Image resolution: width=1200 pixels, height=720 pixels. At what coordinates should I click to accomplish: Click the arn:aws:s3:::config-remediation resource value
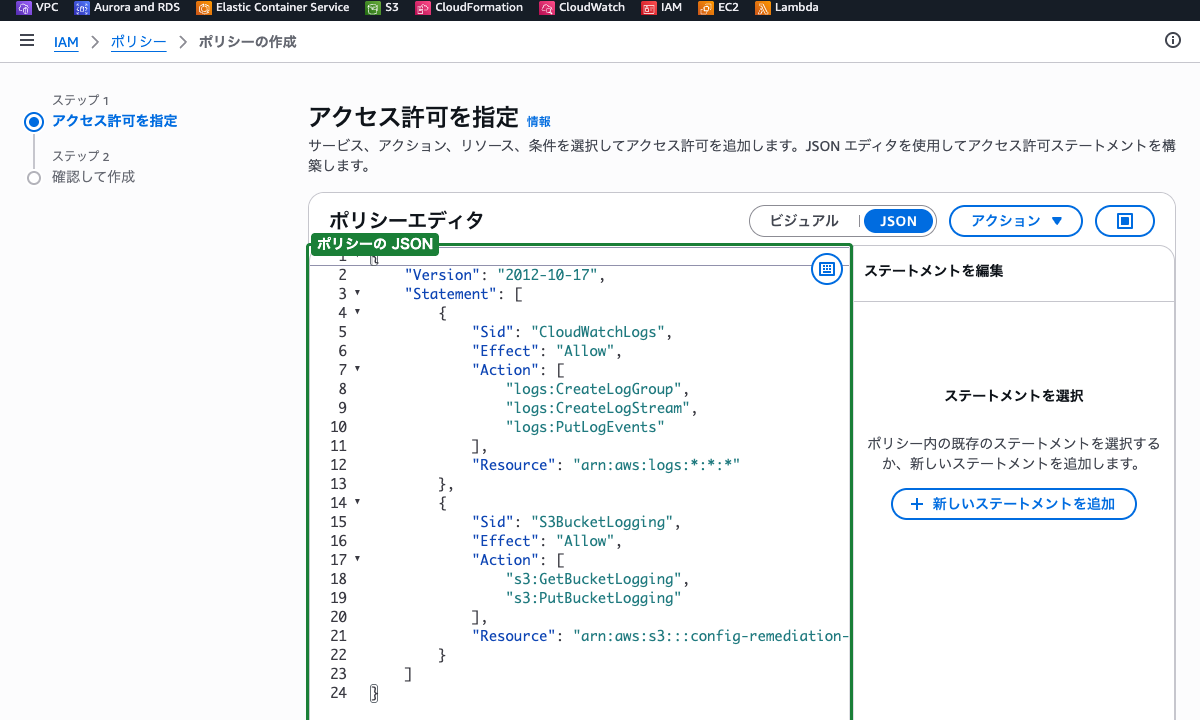pyautogui.click(x=712, y=636)
